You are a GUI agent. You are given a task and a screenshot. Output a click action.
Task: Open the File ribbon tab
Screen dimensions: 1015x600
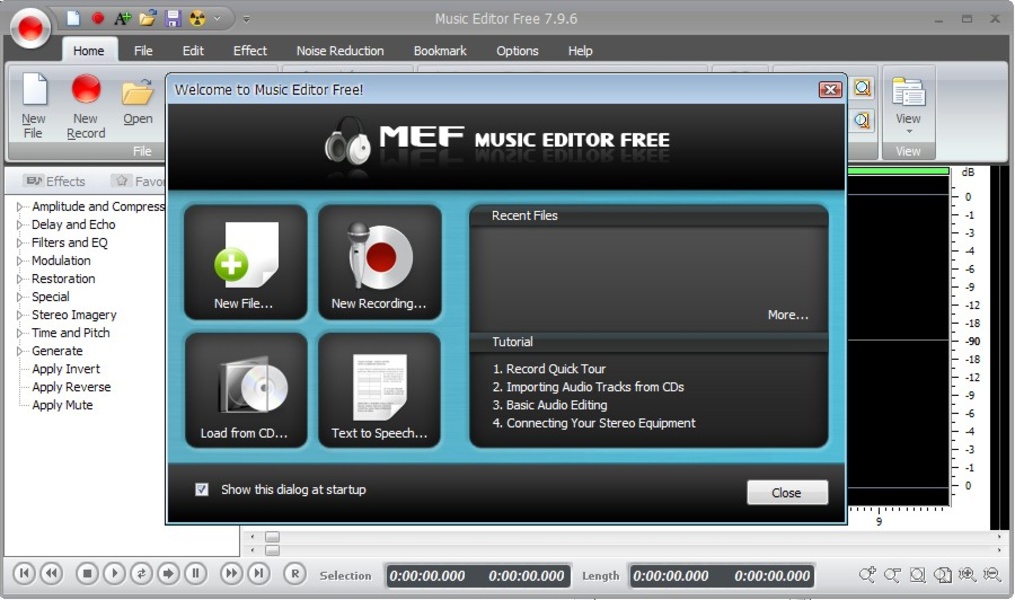click(143, 50)
